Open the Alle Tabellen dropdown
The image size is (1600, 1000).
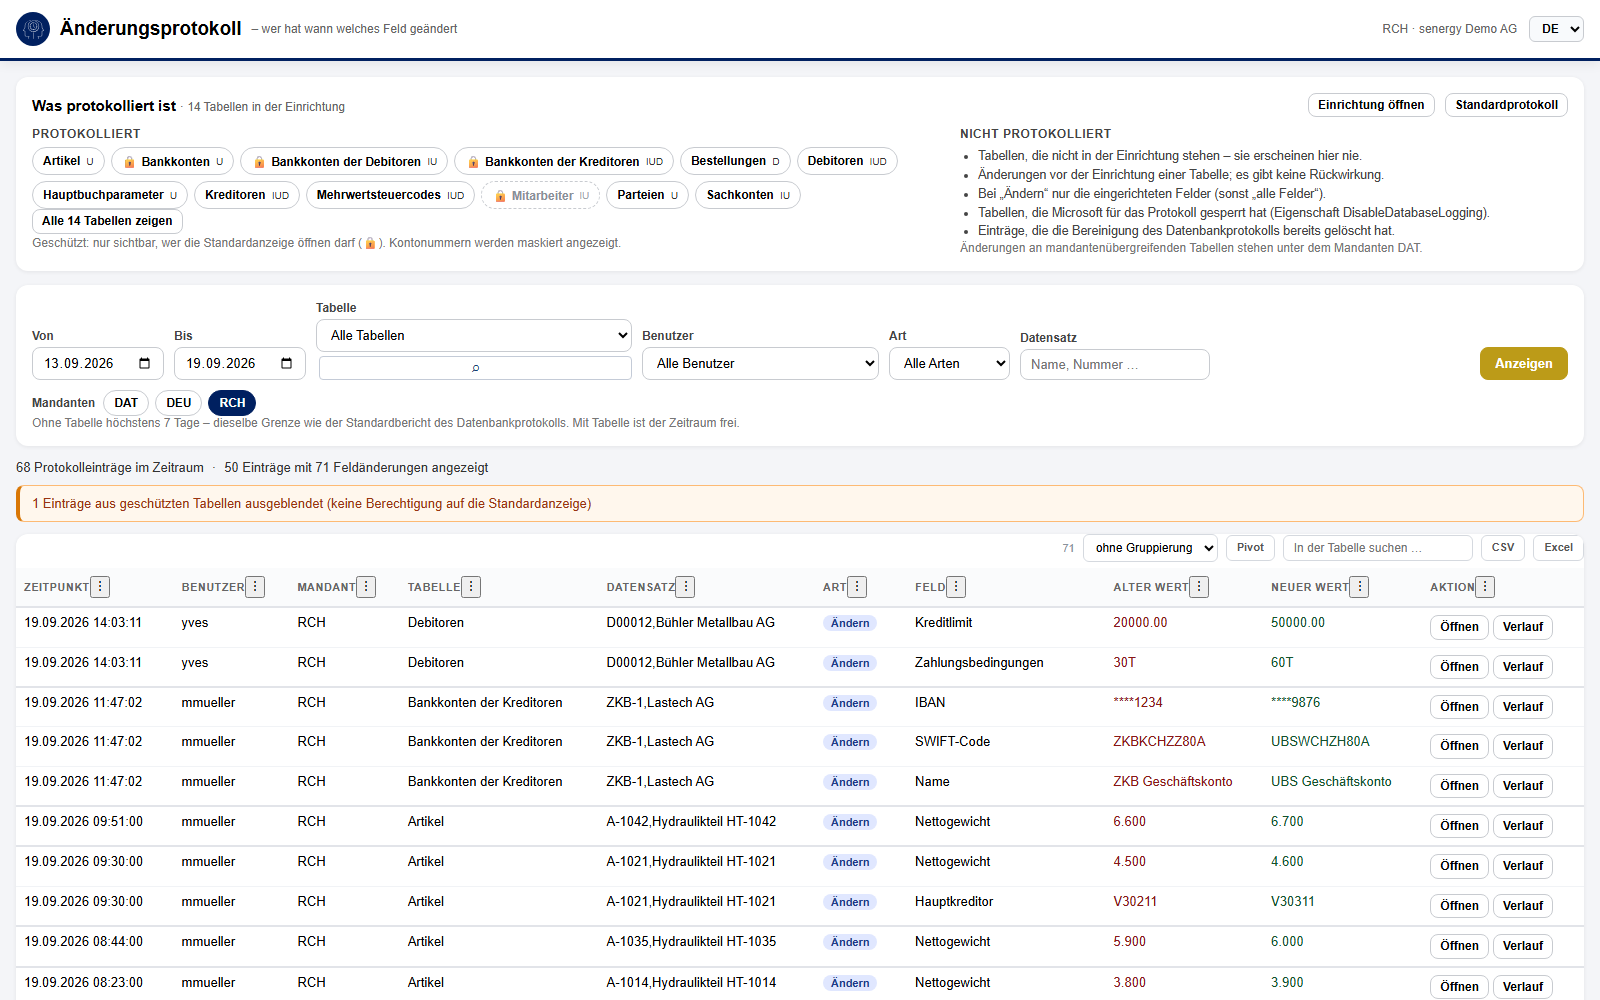474,335
